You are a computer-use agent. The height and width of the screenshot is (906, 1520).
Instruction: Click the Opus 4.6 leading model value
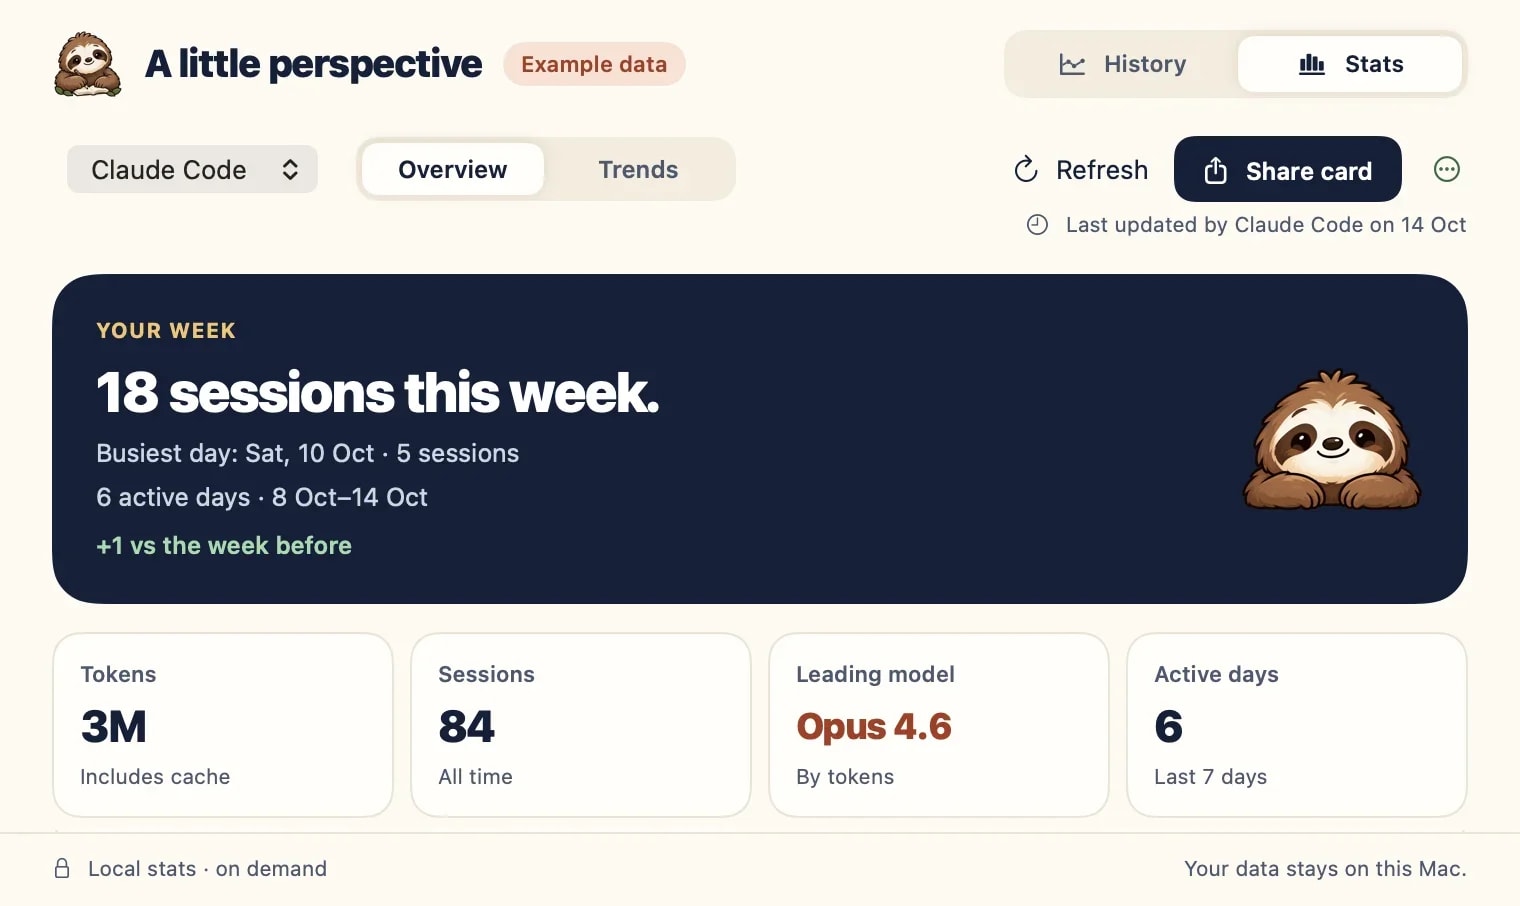pos(874,726)
